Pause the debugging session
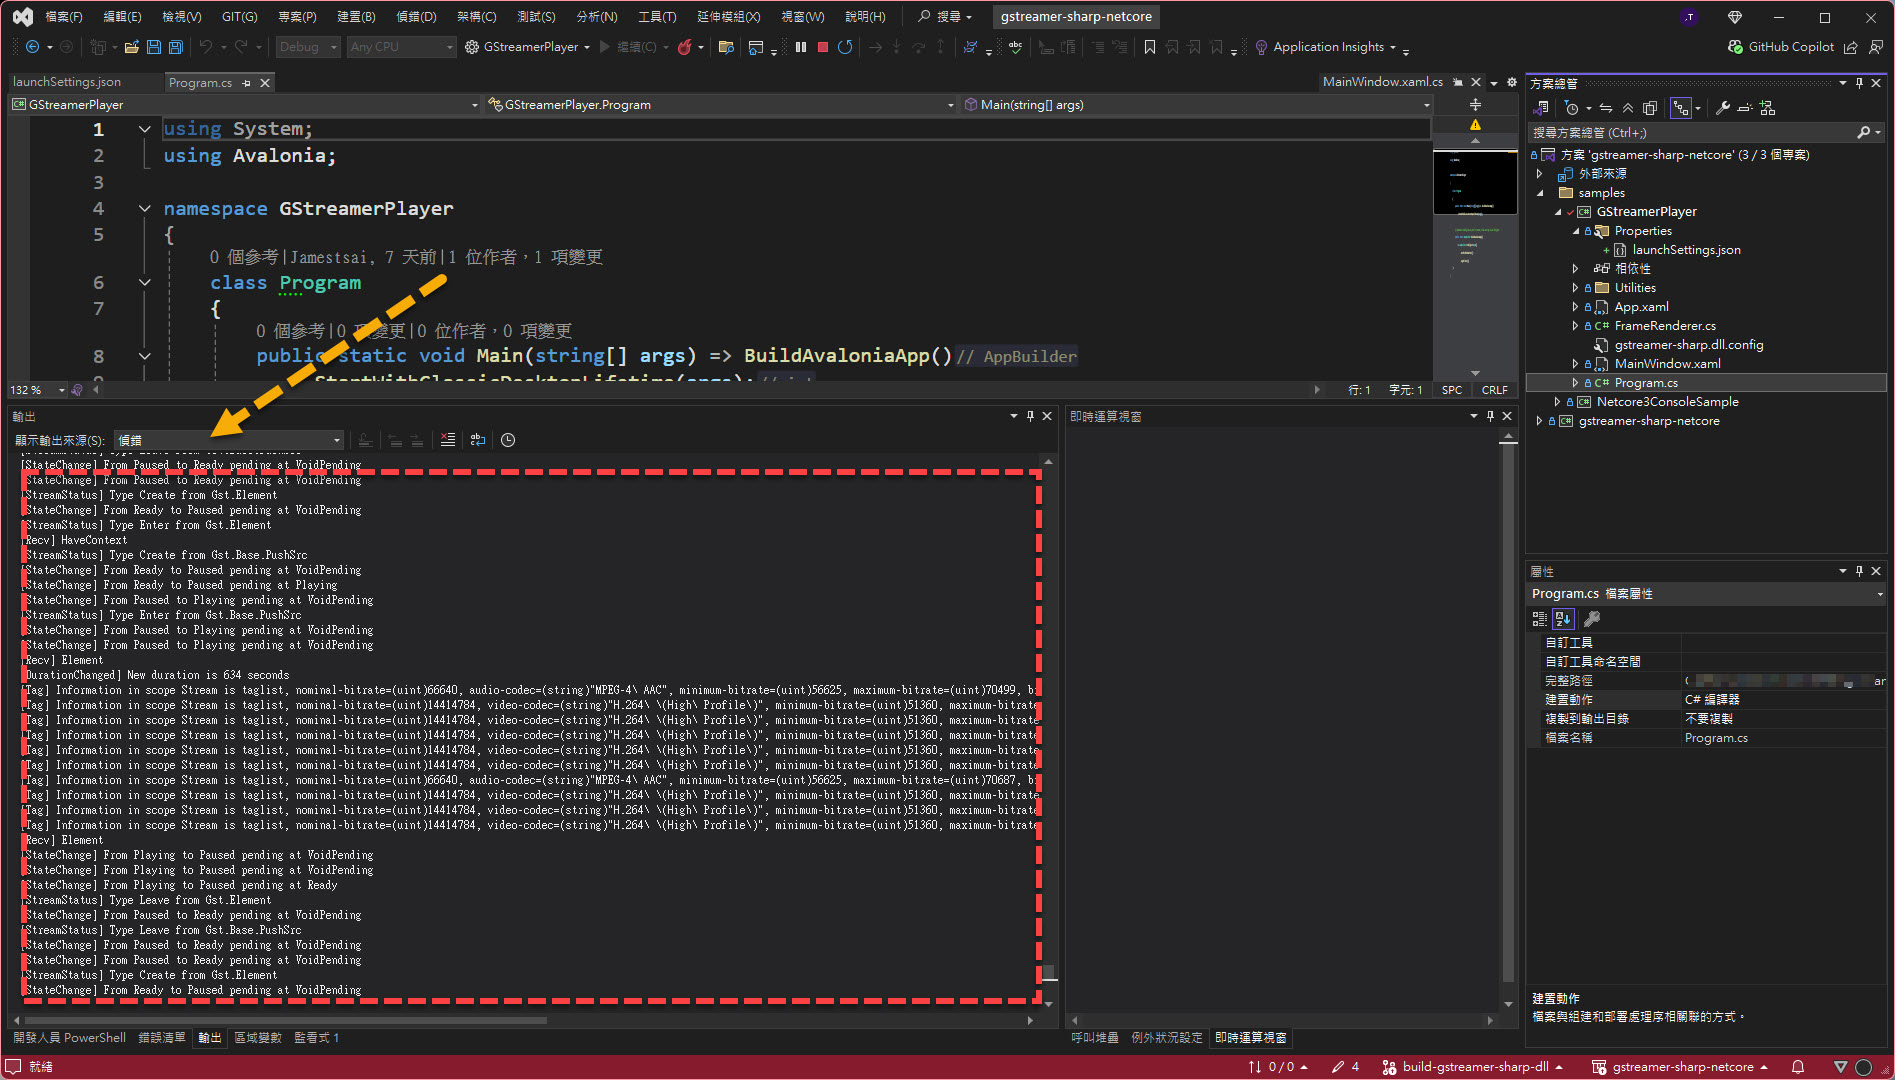 [x=800, y=47]
